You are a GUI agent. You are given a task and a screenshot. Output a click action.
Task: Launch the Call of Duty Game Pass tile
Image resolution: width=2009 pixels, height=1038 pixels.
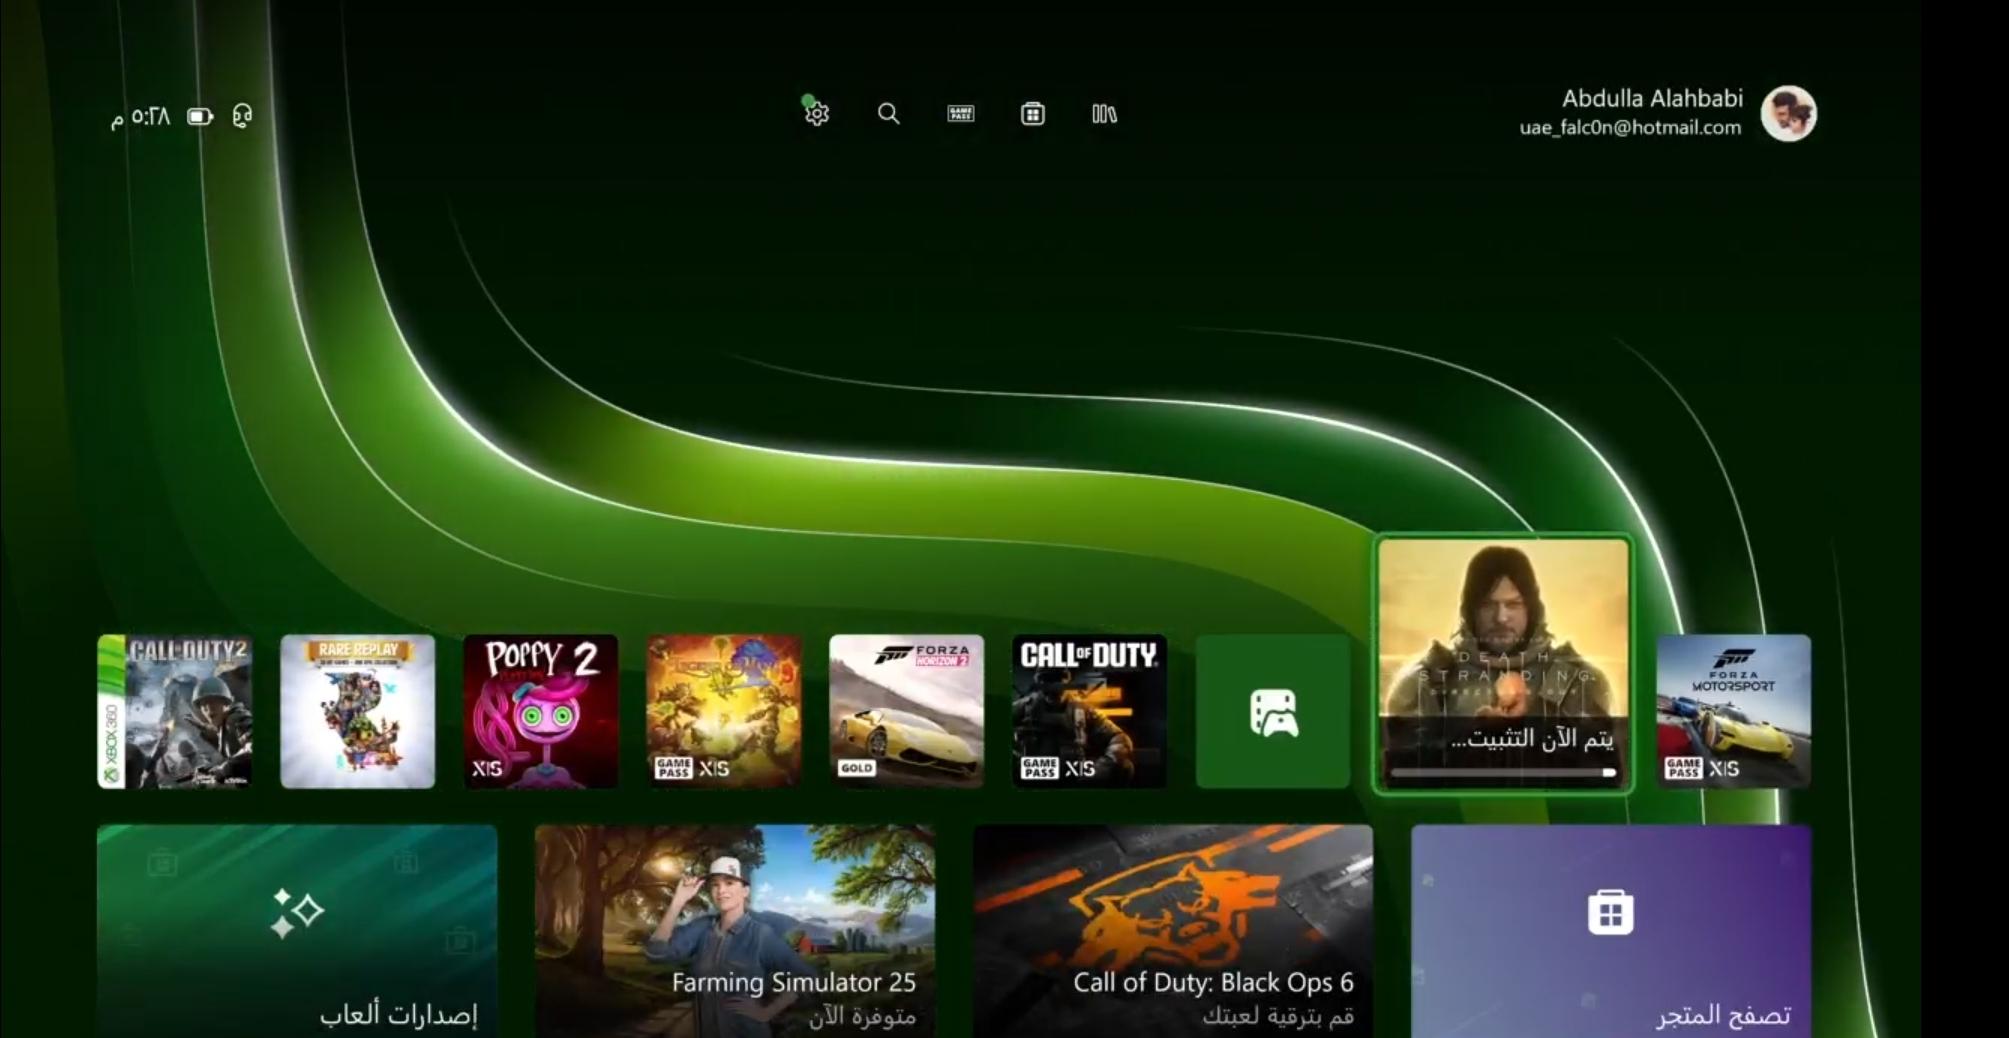(1090, 711)
